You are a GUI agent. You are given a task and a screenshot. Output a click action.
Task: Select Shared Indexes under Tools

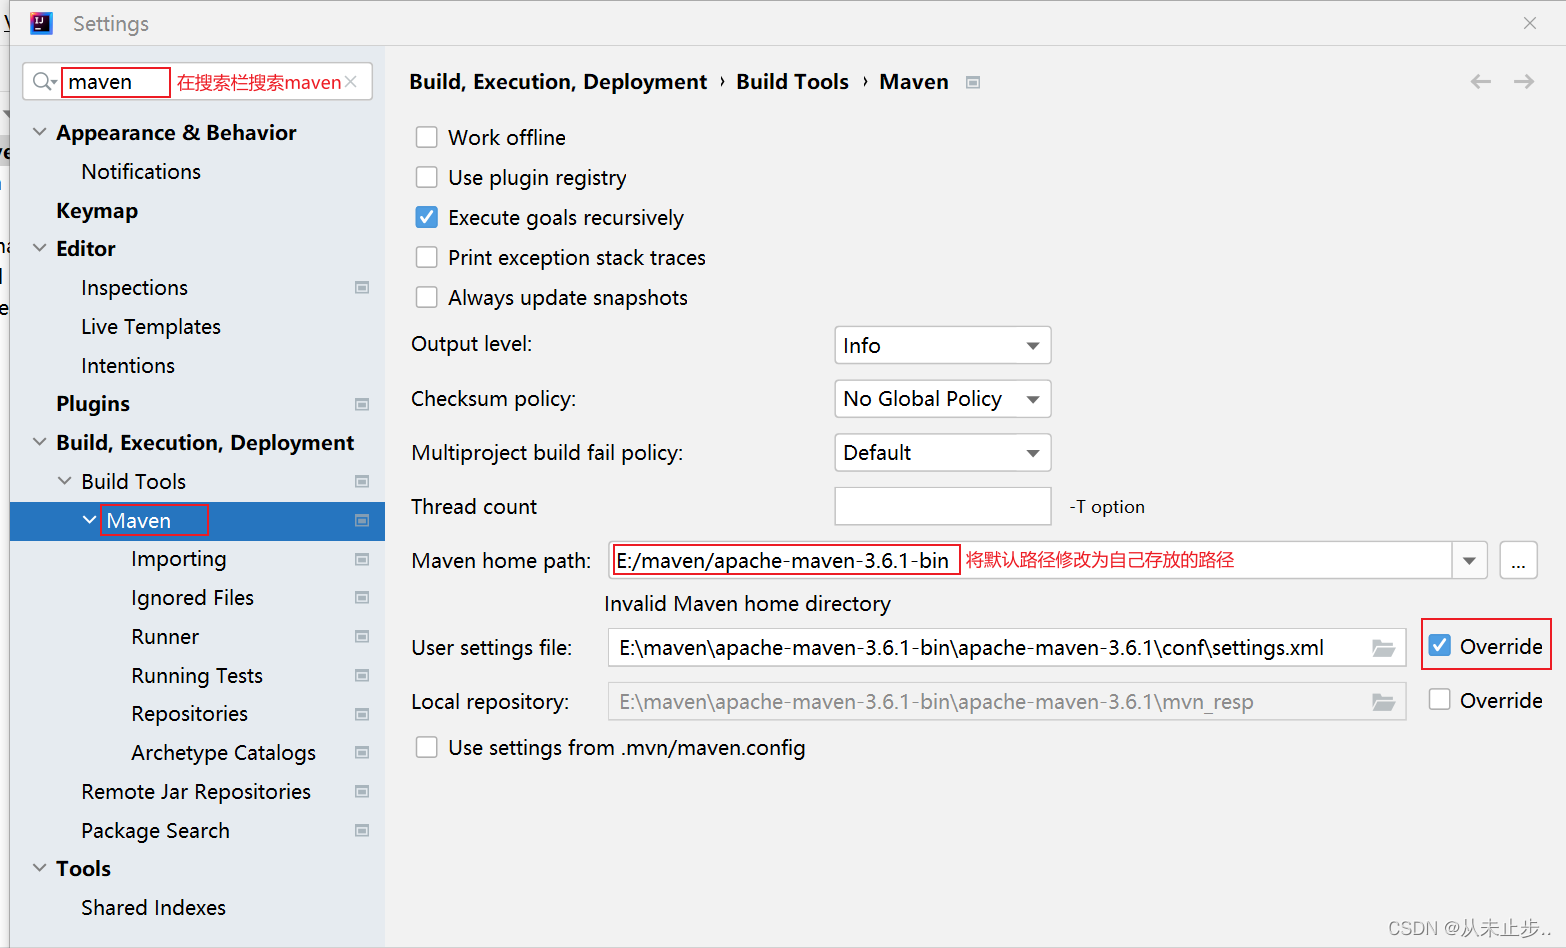[154, 908]
